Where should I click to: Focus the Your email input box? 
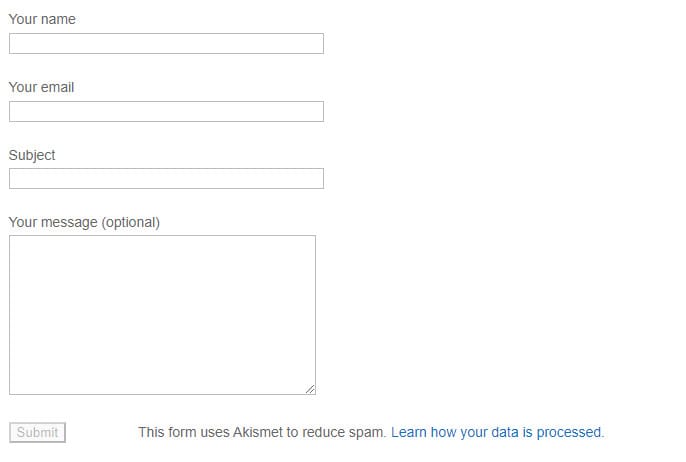point(166,112)
